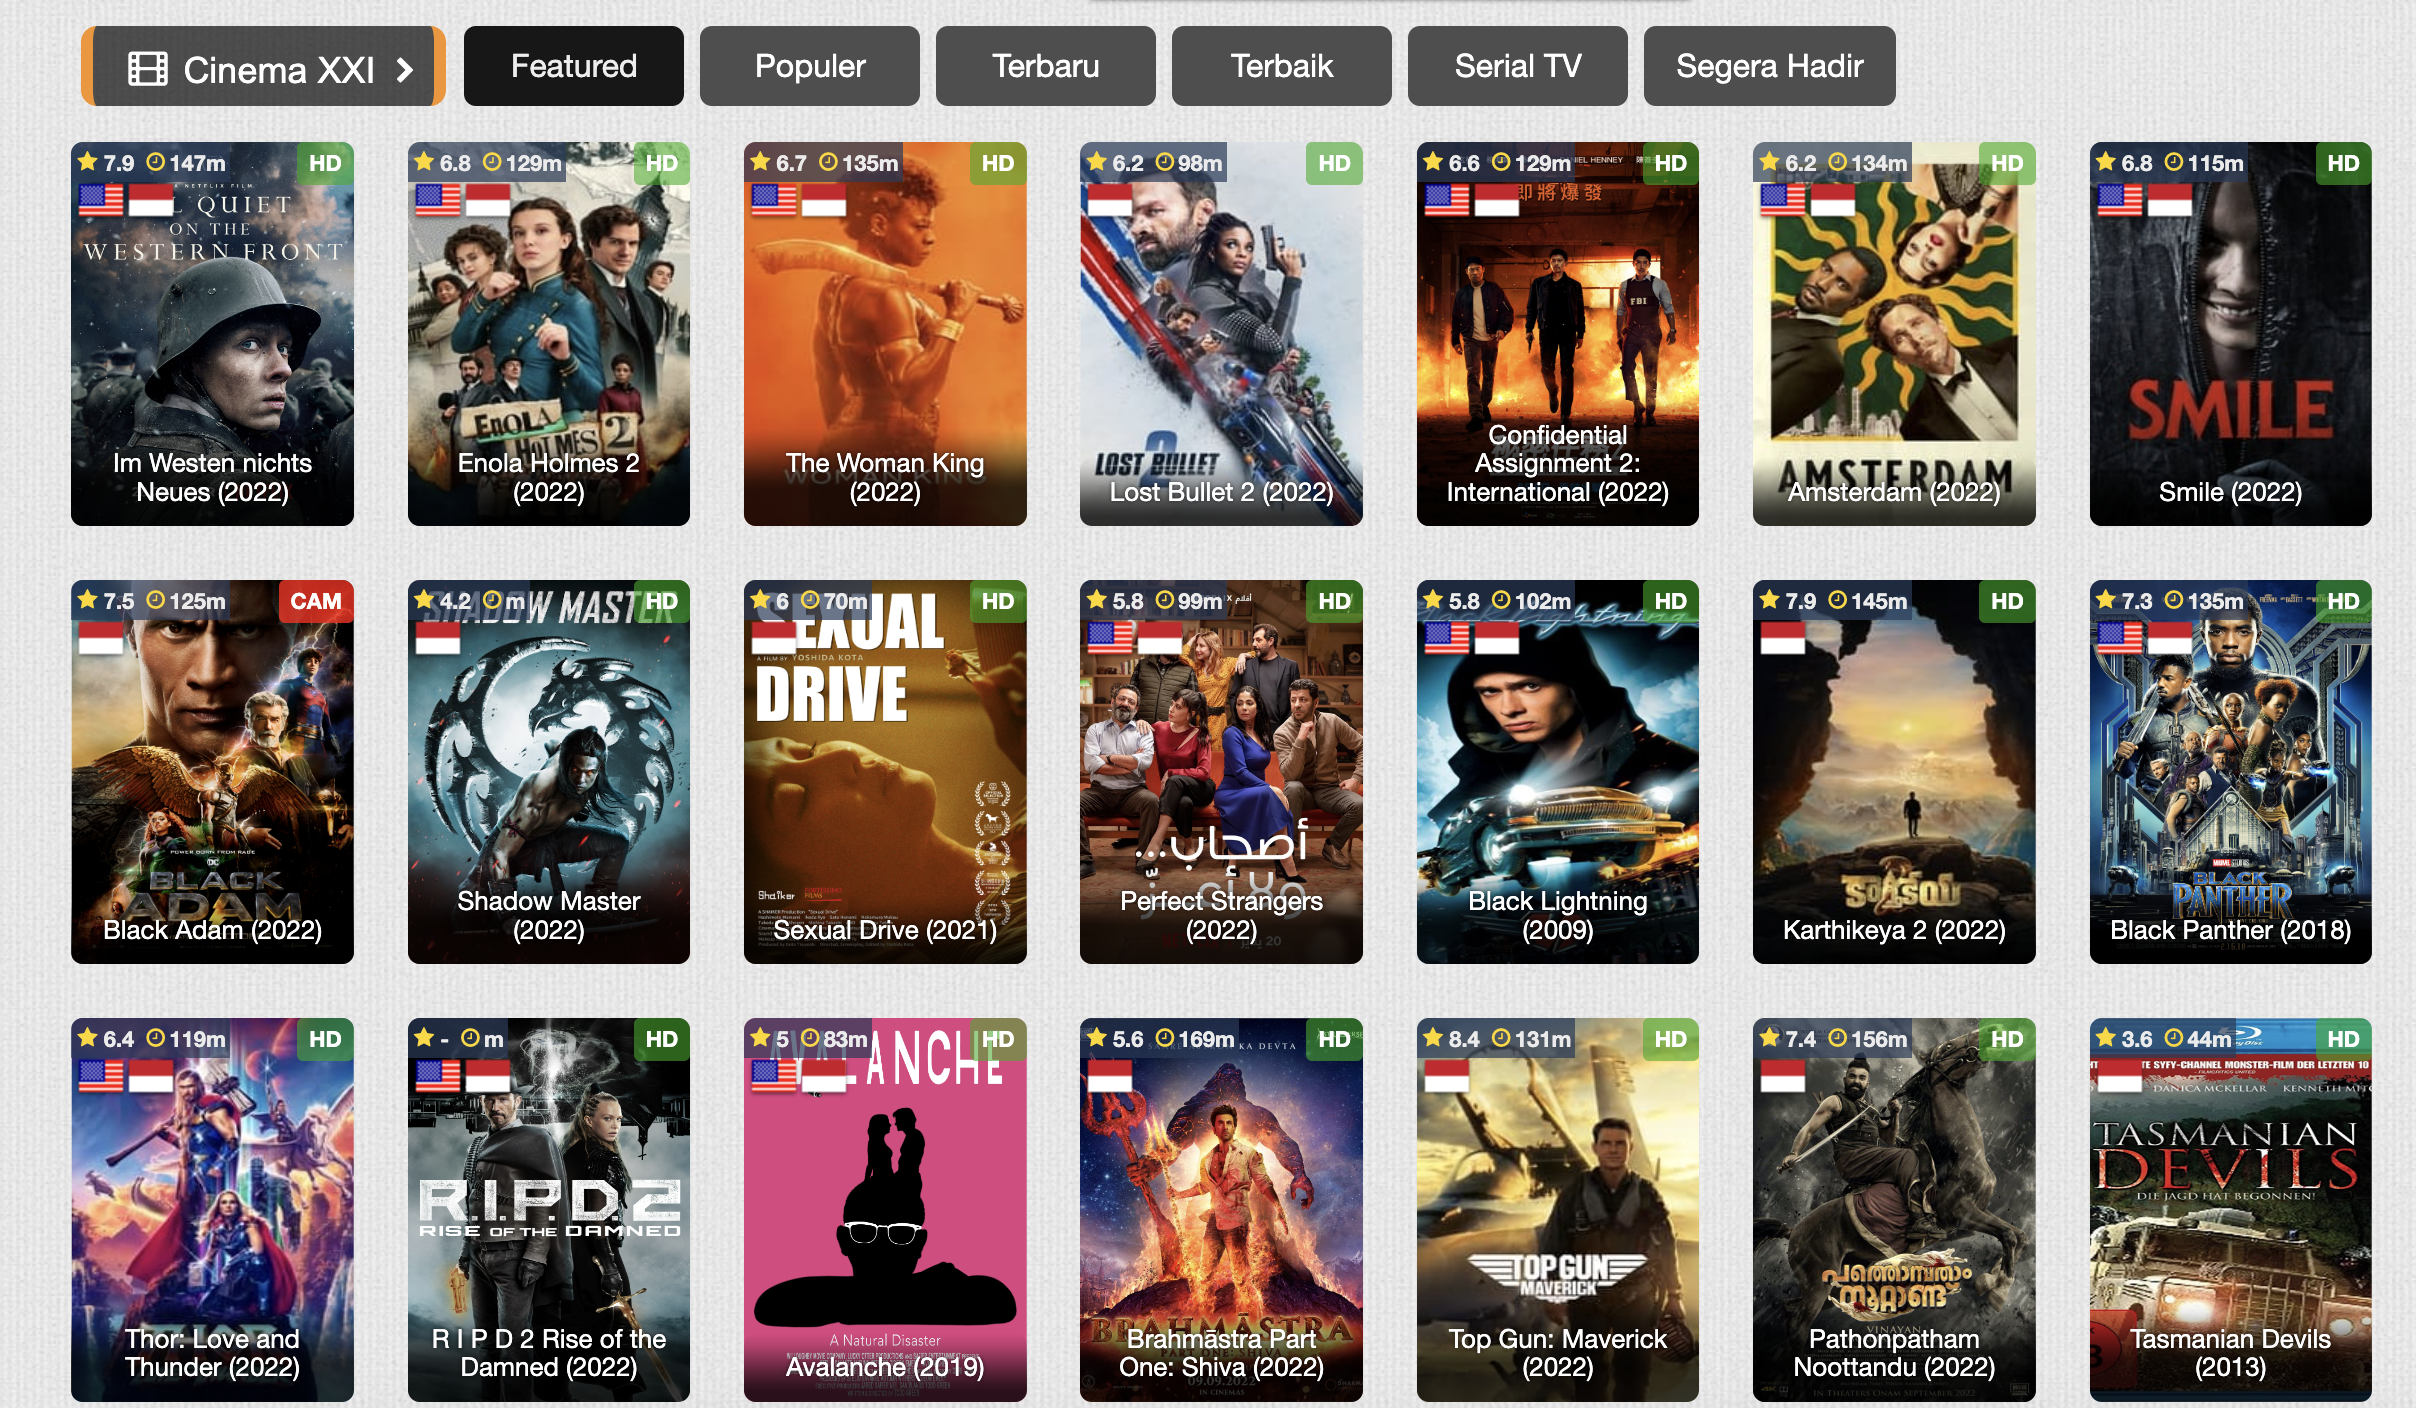Click the clock duration 70m on Sexual Drive

[x=835, y=601]
